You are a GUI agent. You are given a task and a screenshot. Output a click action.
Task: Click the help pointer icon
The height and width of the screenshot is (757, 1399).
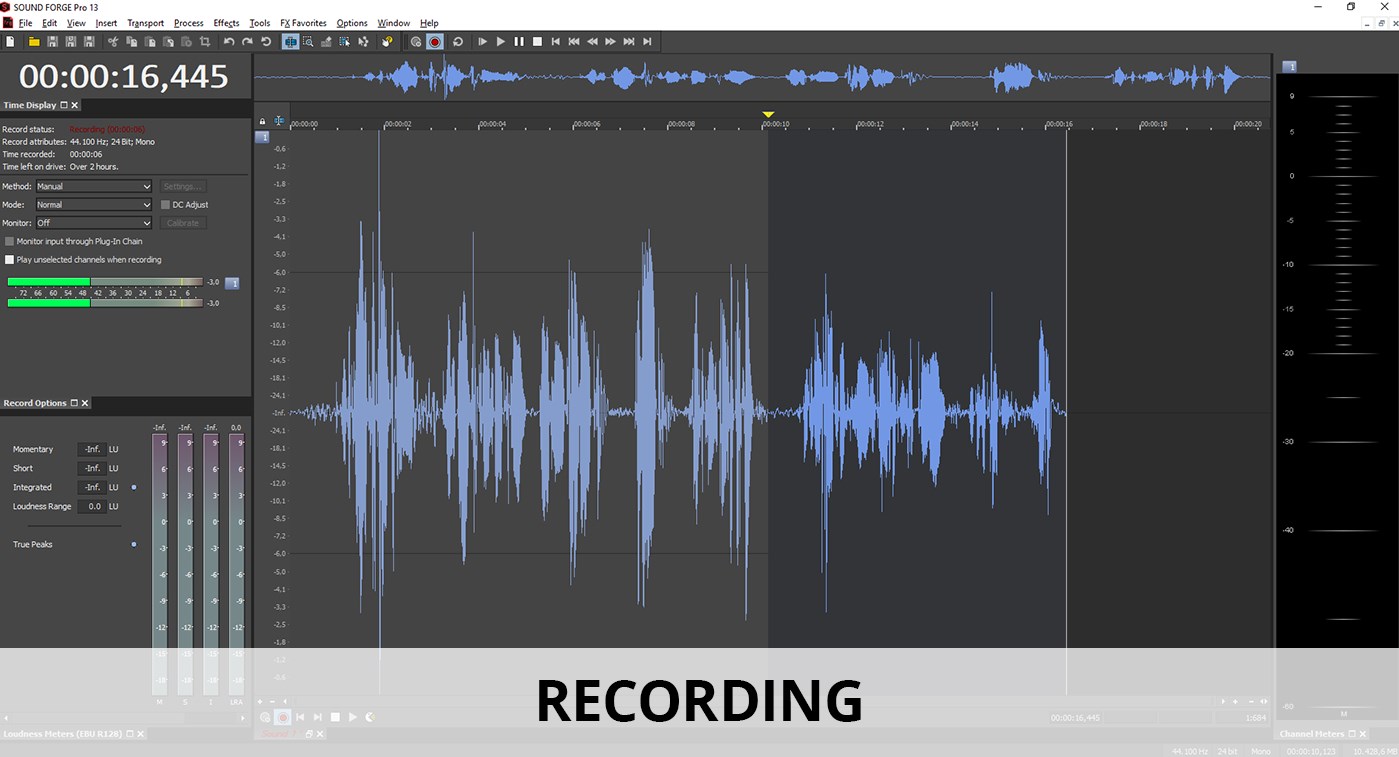coord(387,41)
